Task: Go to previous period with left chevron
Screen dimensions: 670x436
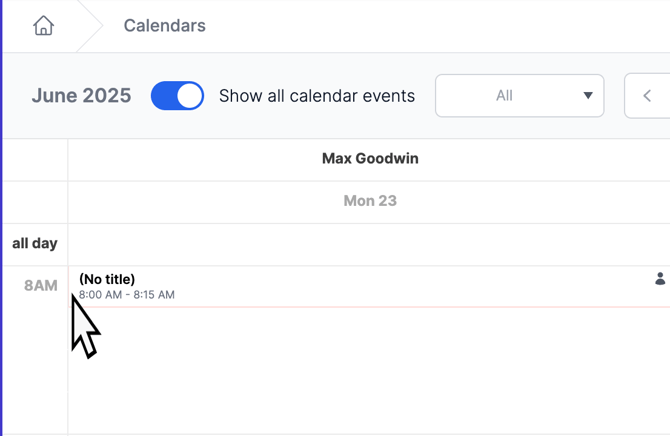Action: [x=647, y=96]
